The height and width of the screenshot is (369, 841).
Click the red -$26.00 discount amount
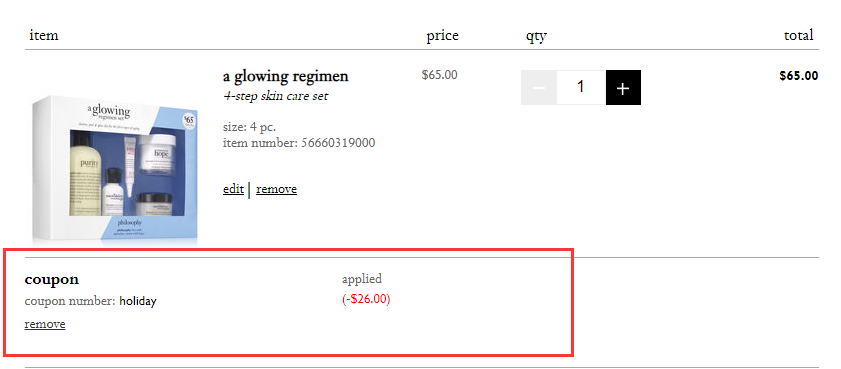point(366,299)
